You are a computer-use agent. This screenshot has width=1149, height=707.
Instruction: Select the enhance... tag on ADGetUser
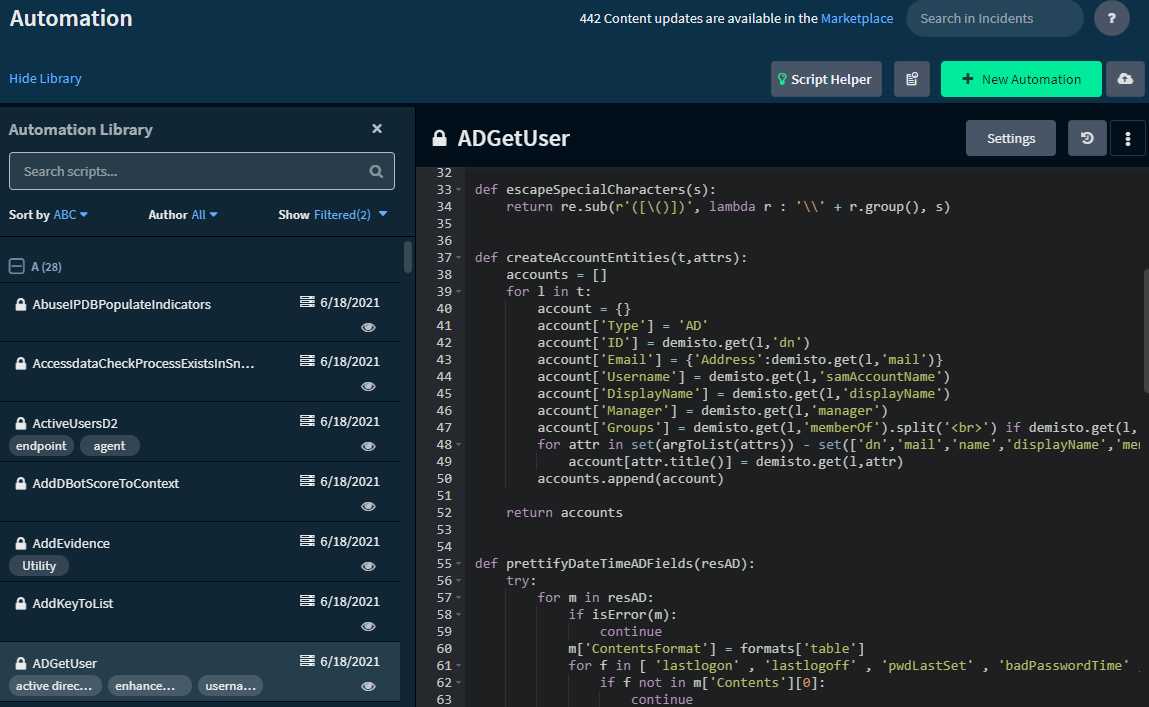point(149,686)
